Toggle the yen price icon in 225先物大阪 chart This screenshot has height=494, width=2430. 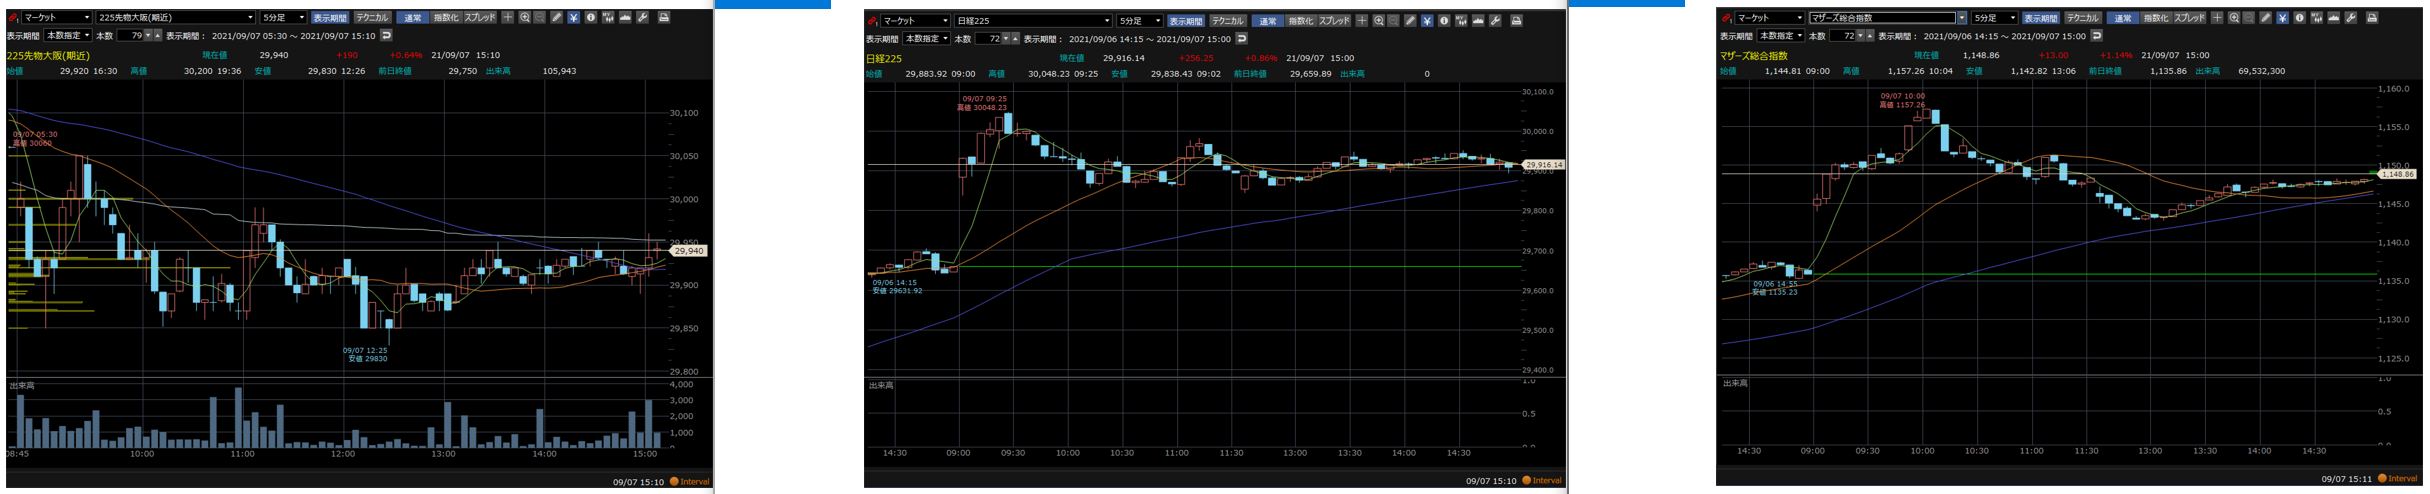(573, 18)
